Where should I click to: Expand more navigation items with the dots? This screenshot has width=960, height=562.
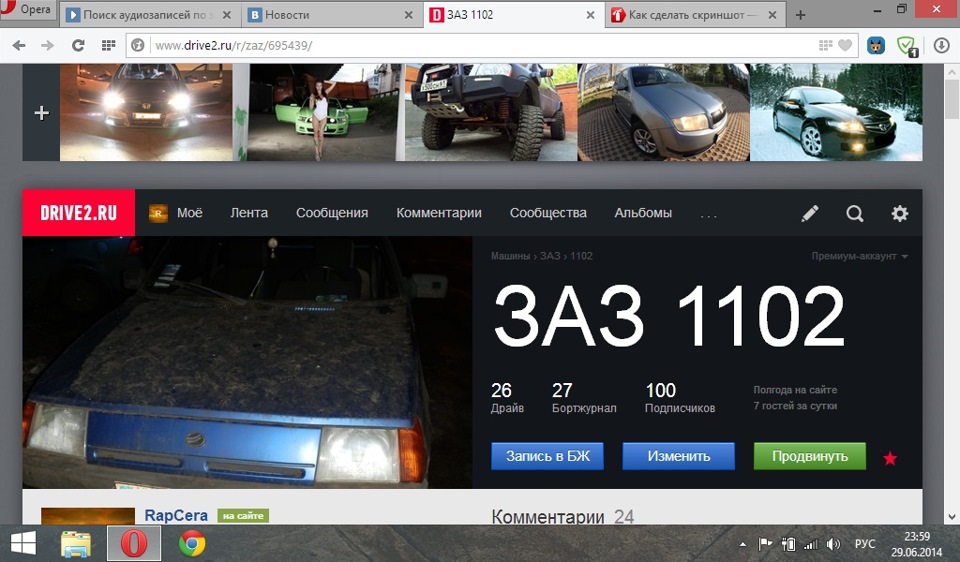click(x=708, y=215)
